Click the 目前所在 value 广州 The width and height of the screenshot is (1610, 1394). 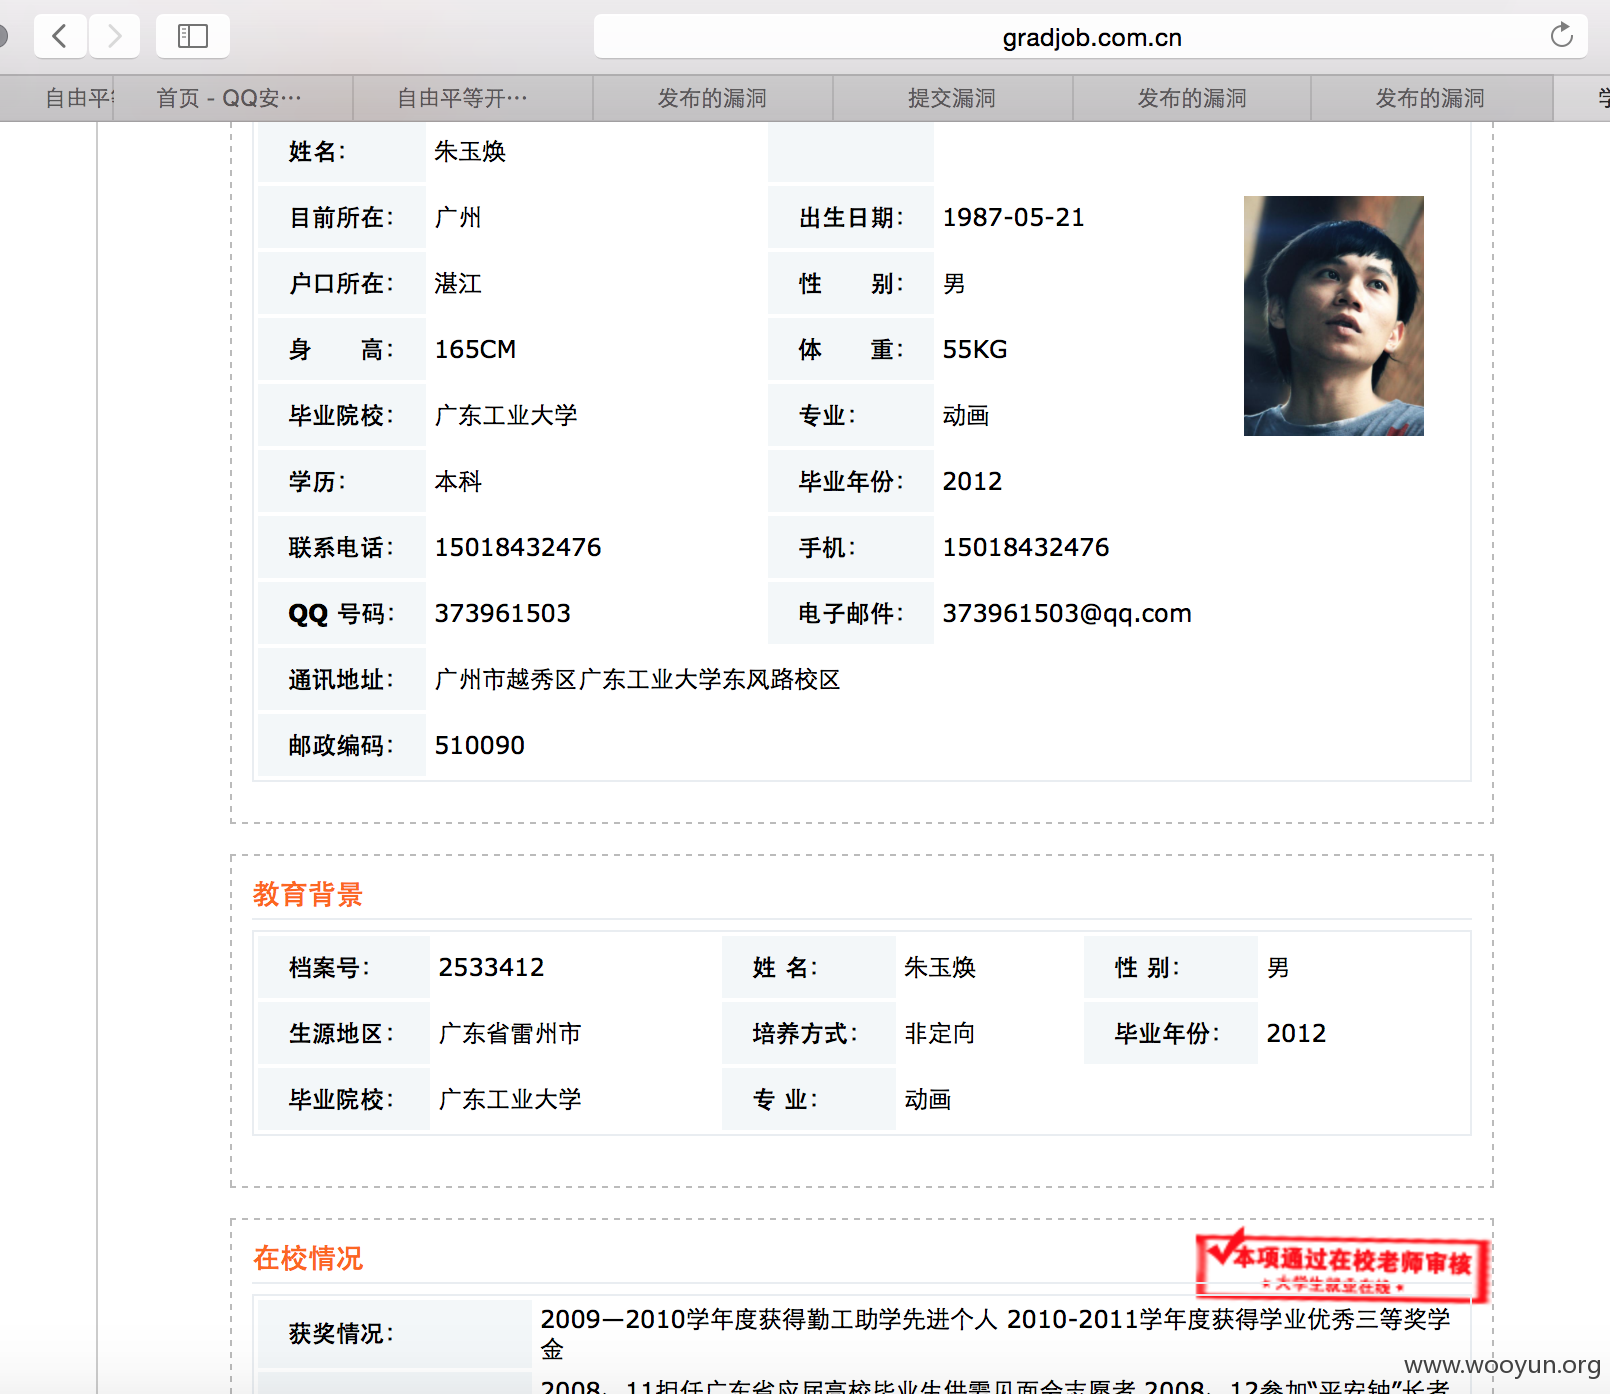click(458, 217)
